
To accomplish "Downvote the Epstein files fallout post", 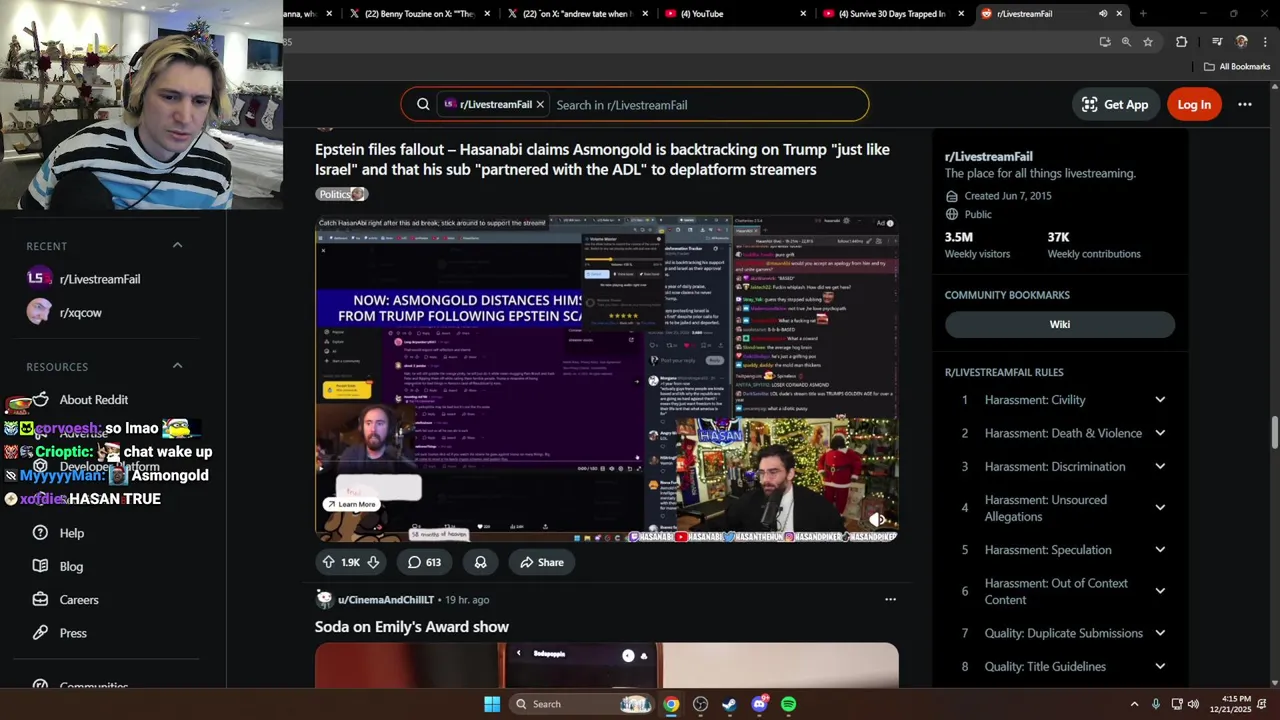I will (x=373, y=562).
